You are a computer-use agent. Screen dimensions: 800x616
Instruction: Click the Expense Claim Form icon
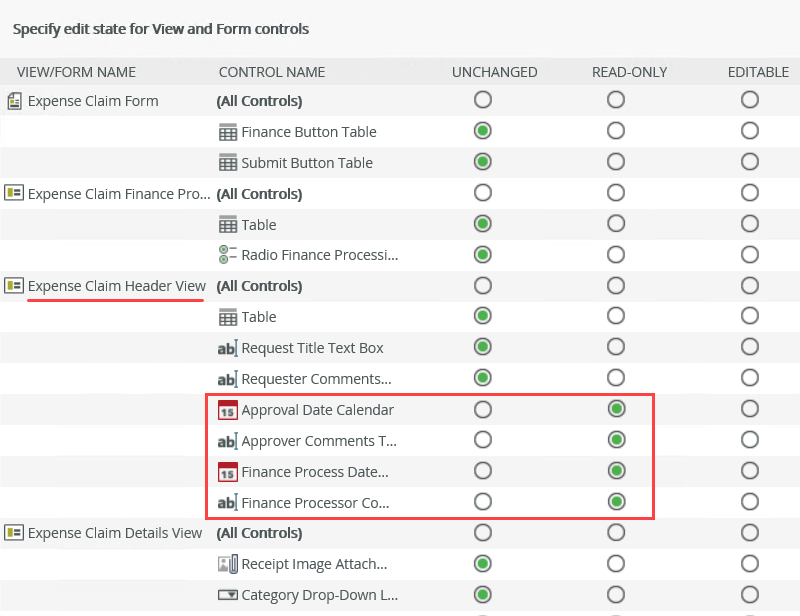tap(14, 101)
